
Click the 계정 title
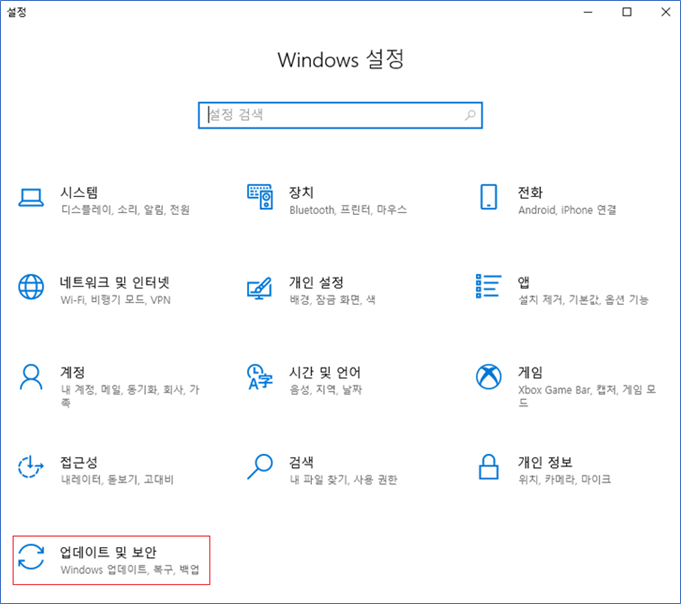(x=72, y=372)
